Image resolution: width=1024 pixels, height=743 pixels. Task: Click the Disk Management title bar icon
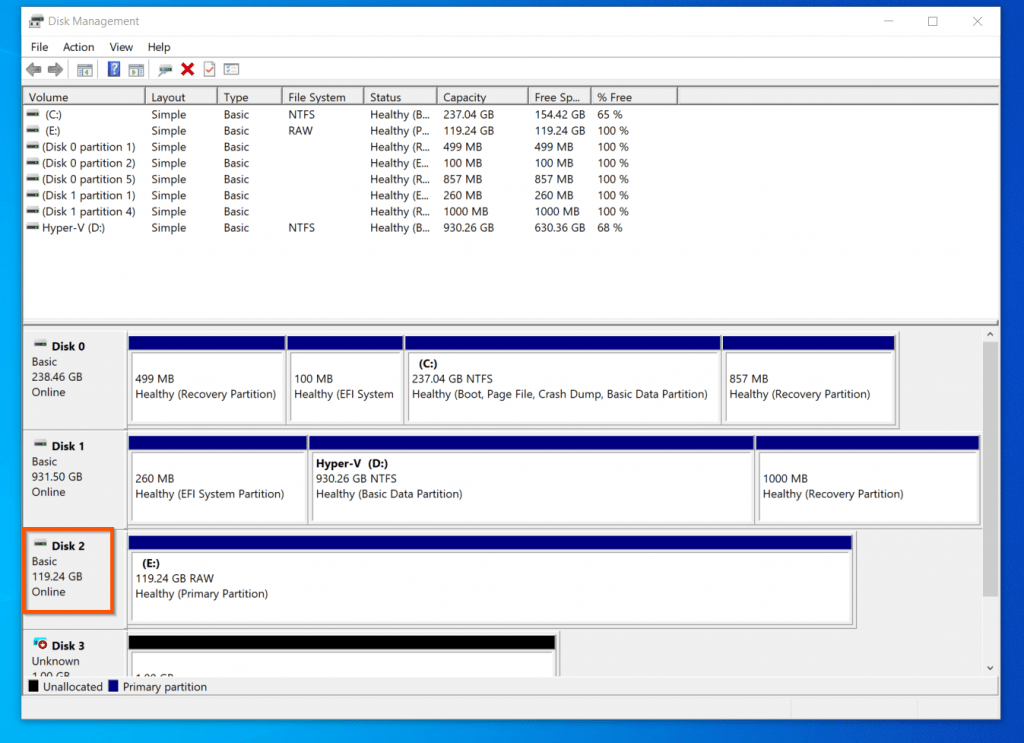(x=36, y=20)
